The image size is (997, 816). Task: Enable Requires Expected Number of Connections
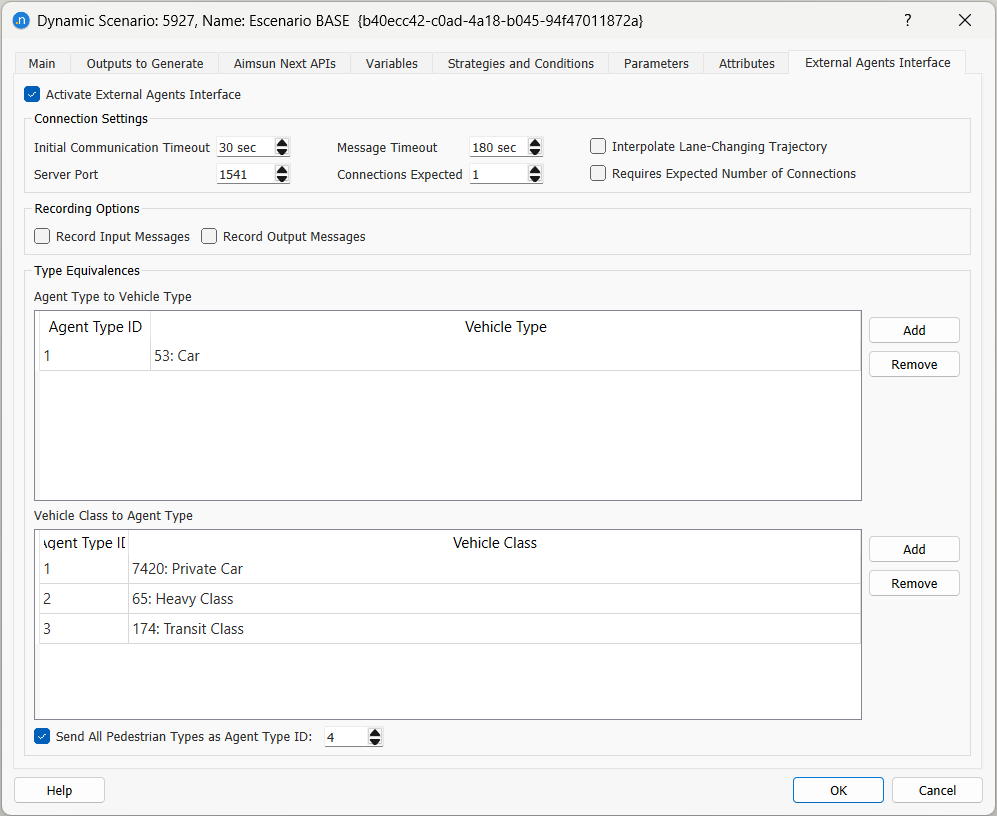coord(597,173)
